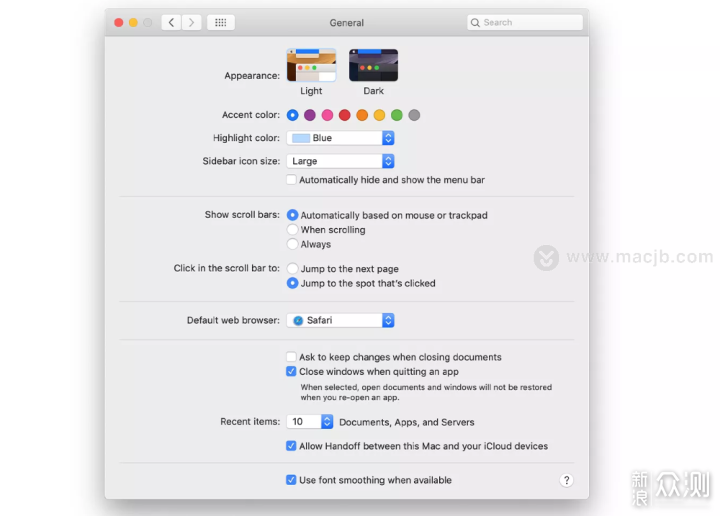Select the Light appearance thumbnail

tap(311, 65)
